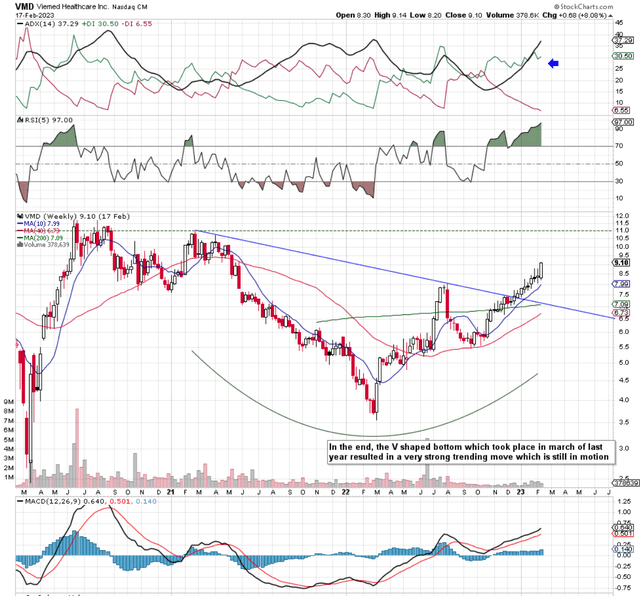640x596 pixels.
Task: Click the 6.55 -DI tag on right axis
Action: click(623, 111)
